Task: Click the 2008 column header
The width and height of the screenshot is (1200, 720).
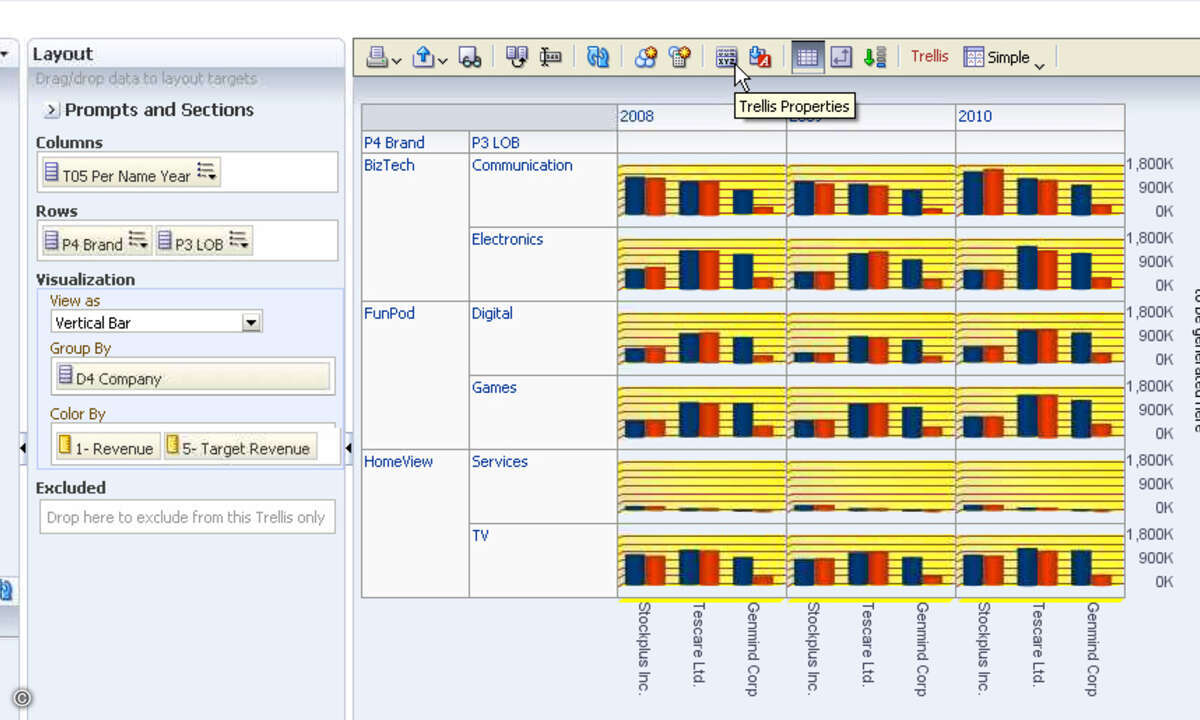Action: coord(637,116)
